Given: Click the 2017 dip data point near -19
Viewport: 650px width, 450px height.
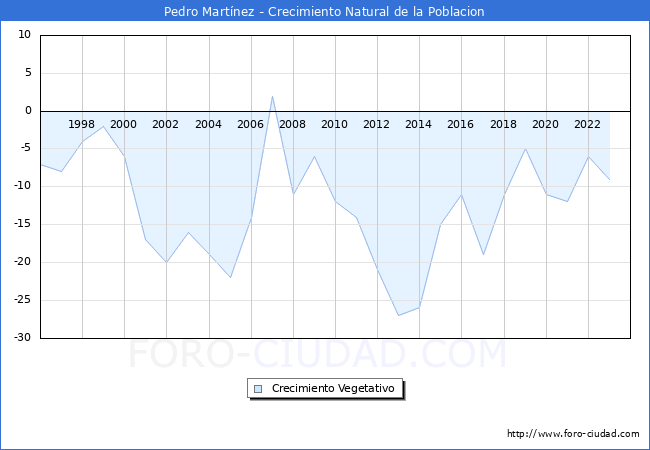Looking at the screenshot, I should 483,255.
